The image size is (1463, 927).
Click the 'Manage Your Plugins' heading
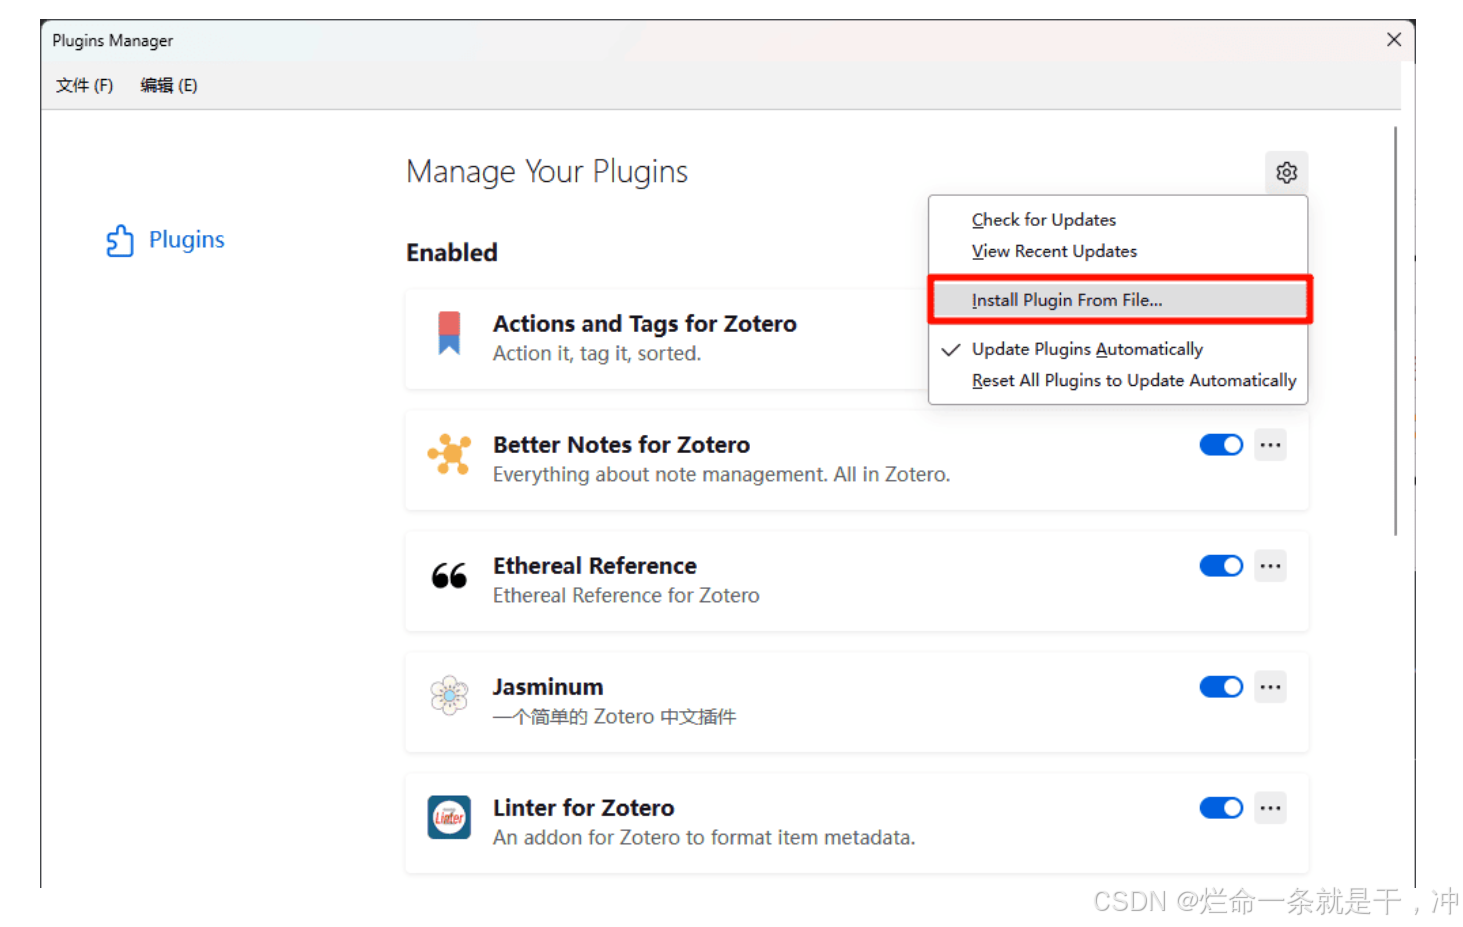coord(547,172)
